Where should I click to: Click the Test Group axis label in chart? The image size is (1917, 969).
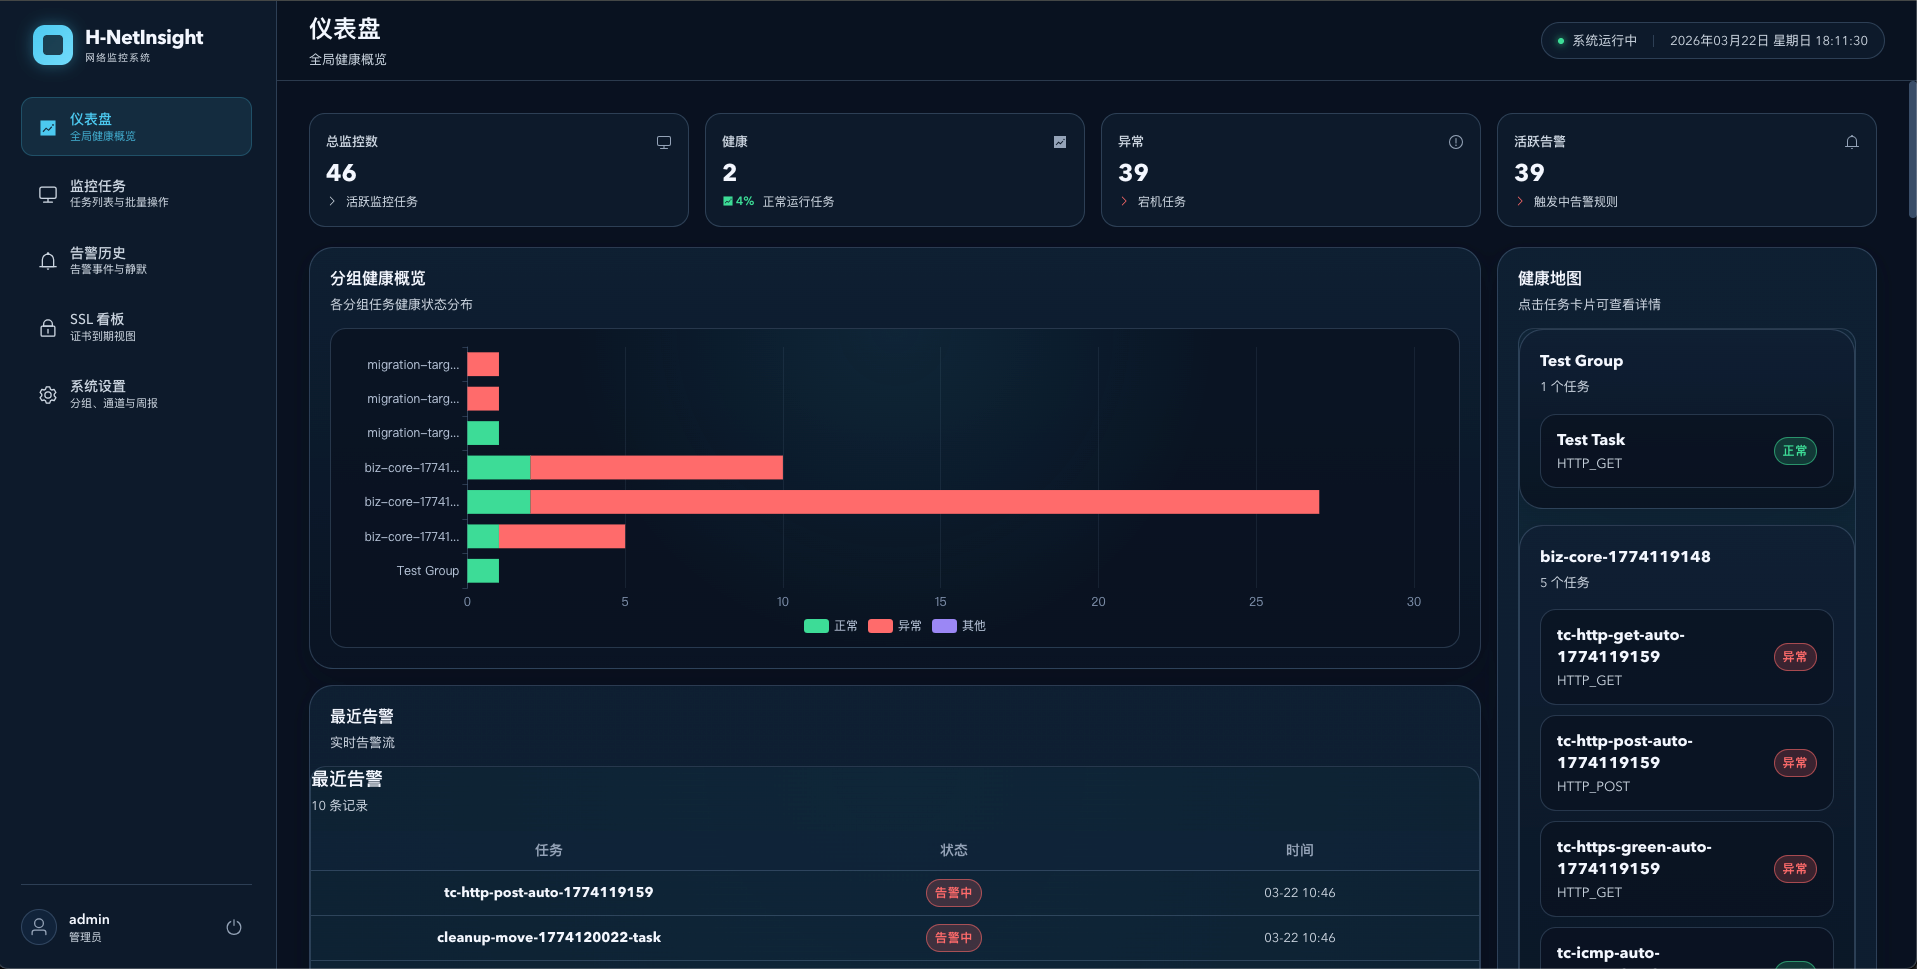point(428,571)
